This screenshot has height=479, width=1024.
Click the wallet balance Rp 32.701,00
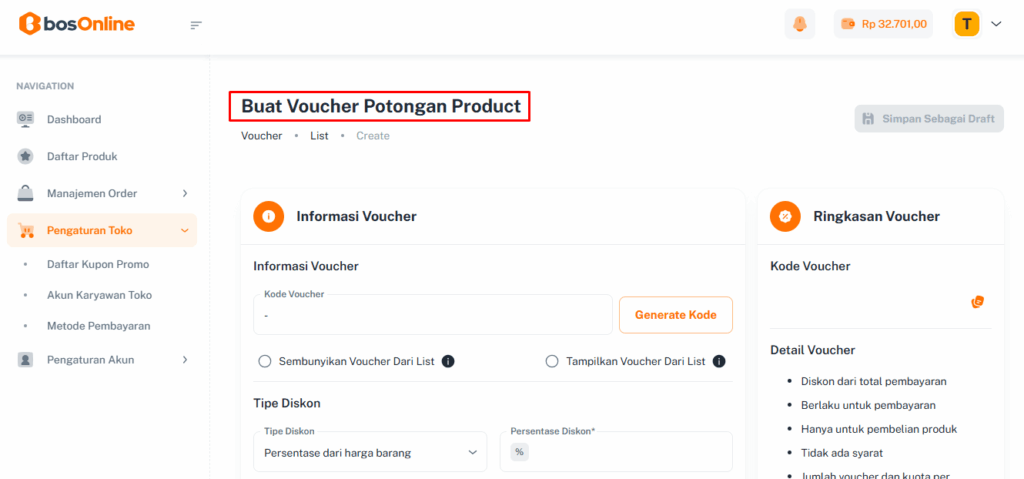point(883,24)
